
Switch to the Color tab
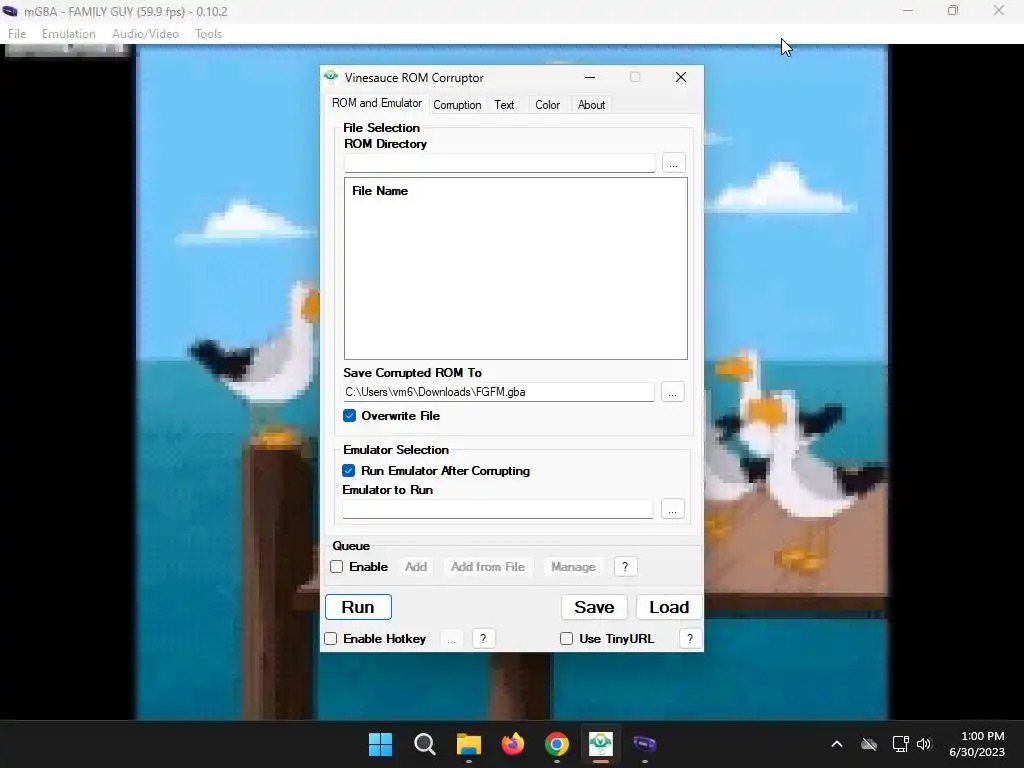[547, 104]
